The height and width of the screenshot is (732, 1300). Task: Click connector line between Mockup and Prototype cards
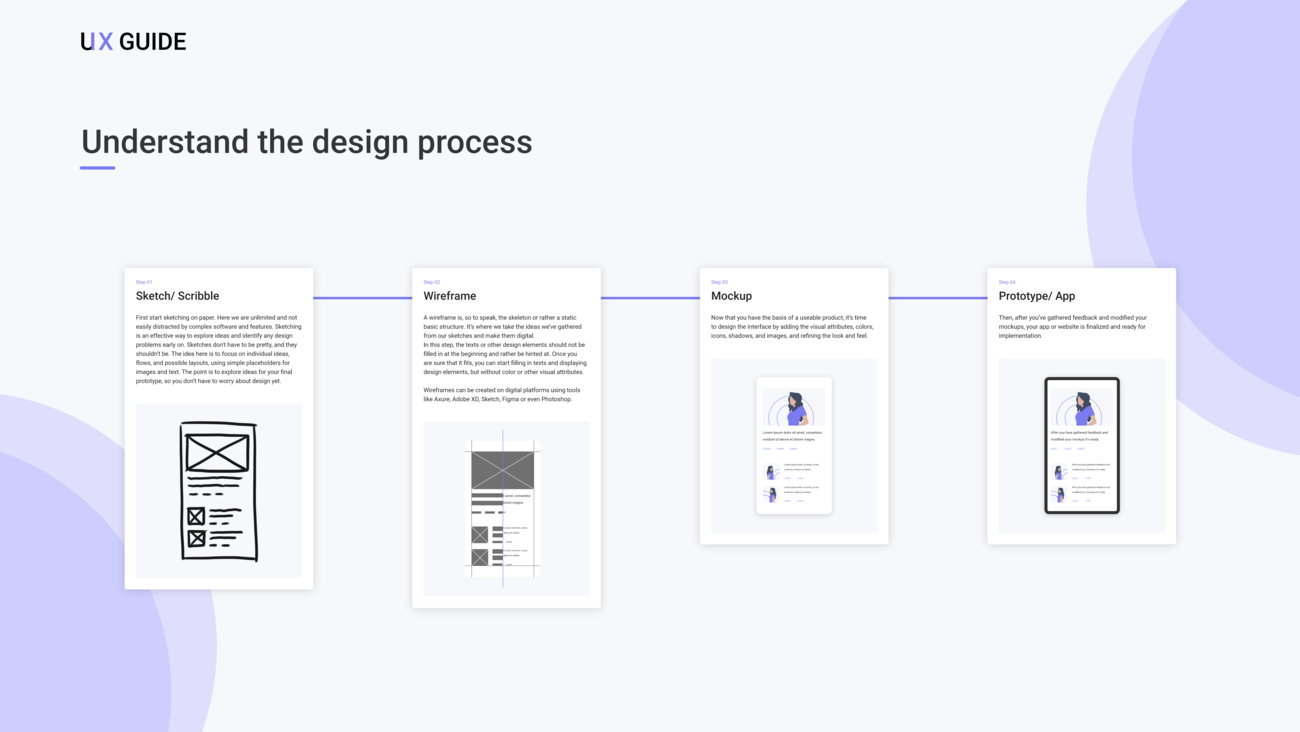coord(937,298)
